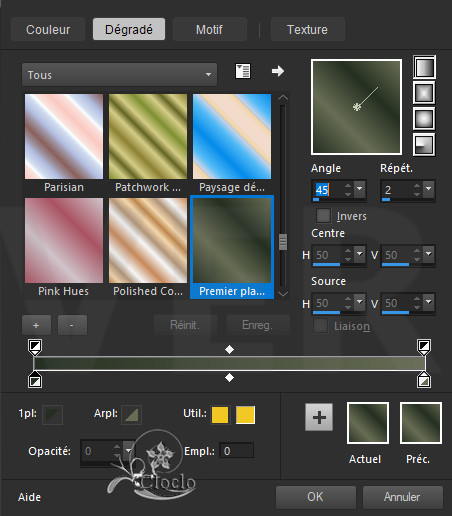Select the radial gradient style icon
452x516 pixels.
point(424,144)
